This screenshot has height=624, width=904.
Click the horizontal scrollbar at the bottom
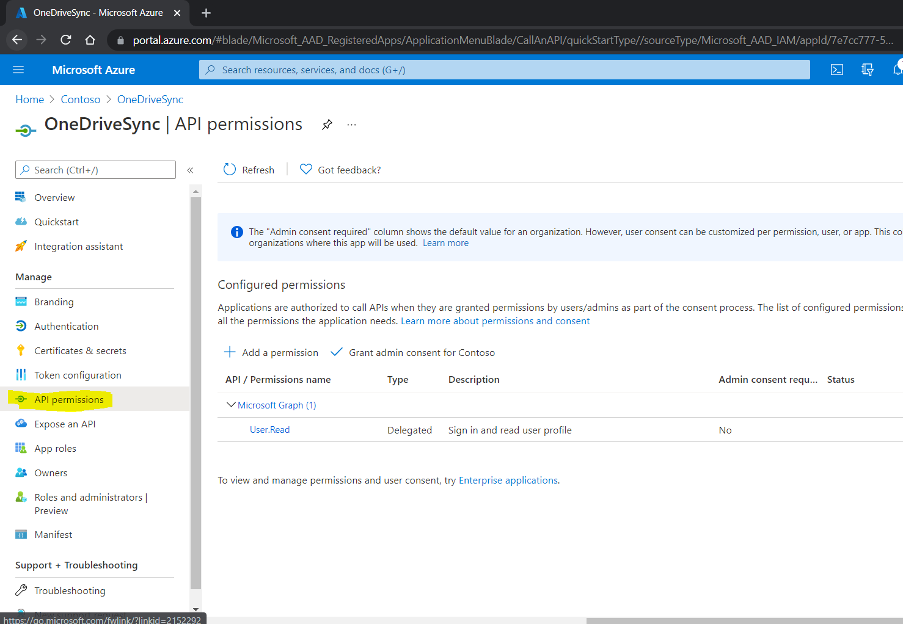(744, 621)
